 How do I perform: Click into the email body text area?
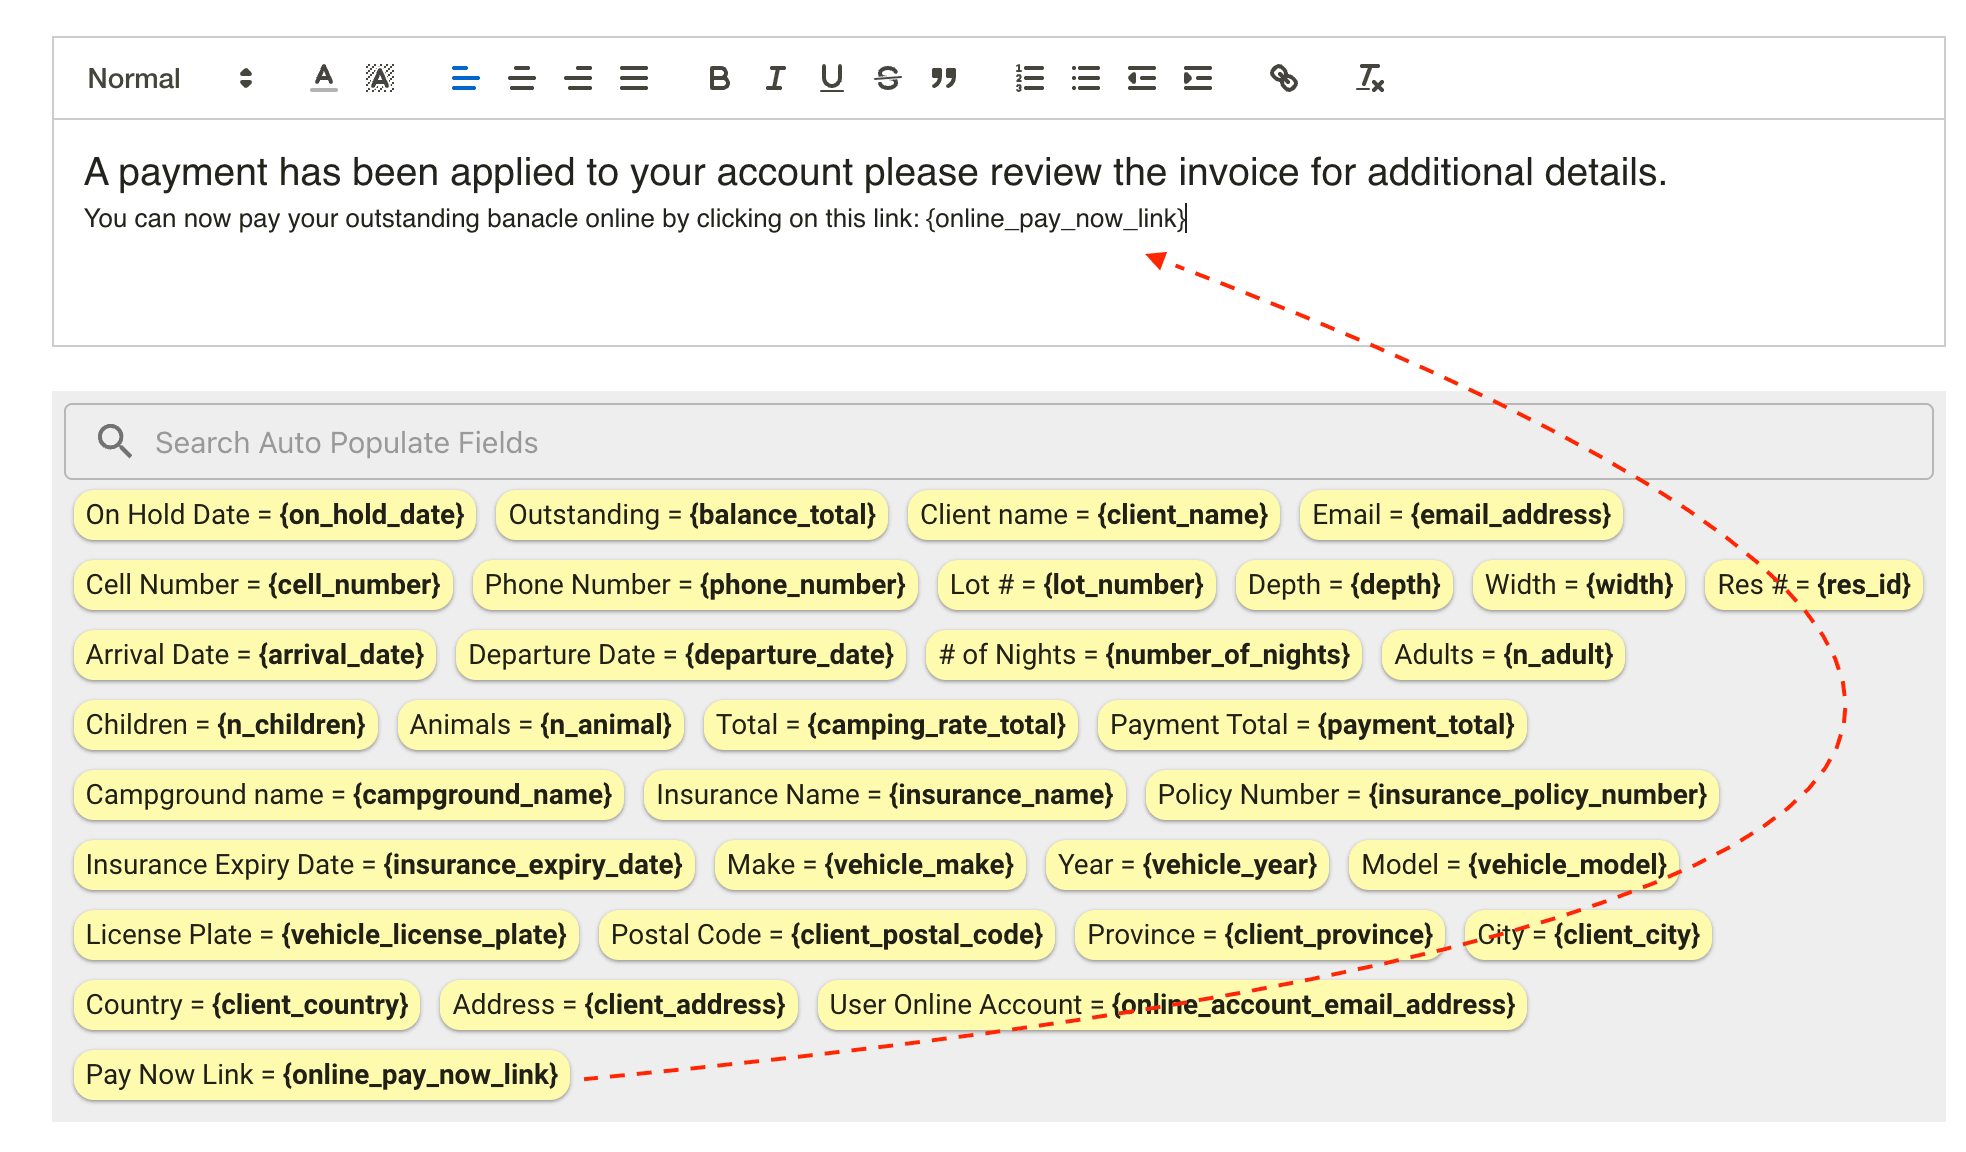[x=998, y=232]
